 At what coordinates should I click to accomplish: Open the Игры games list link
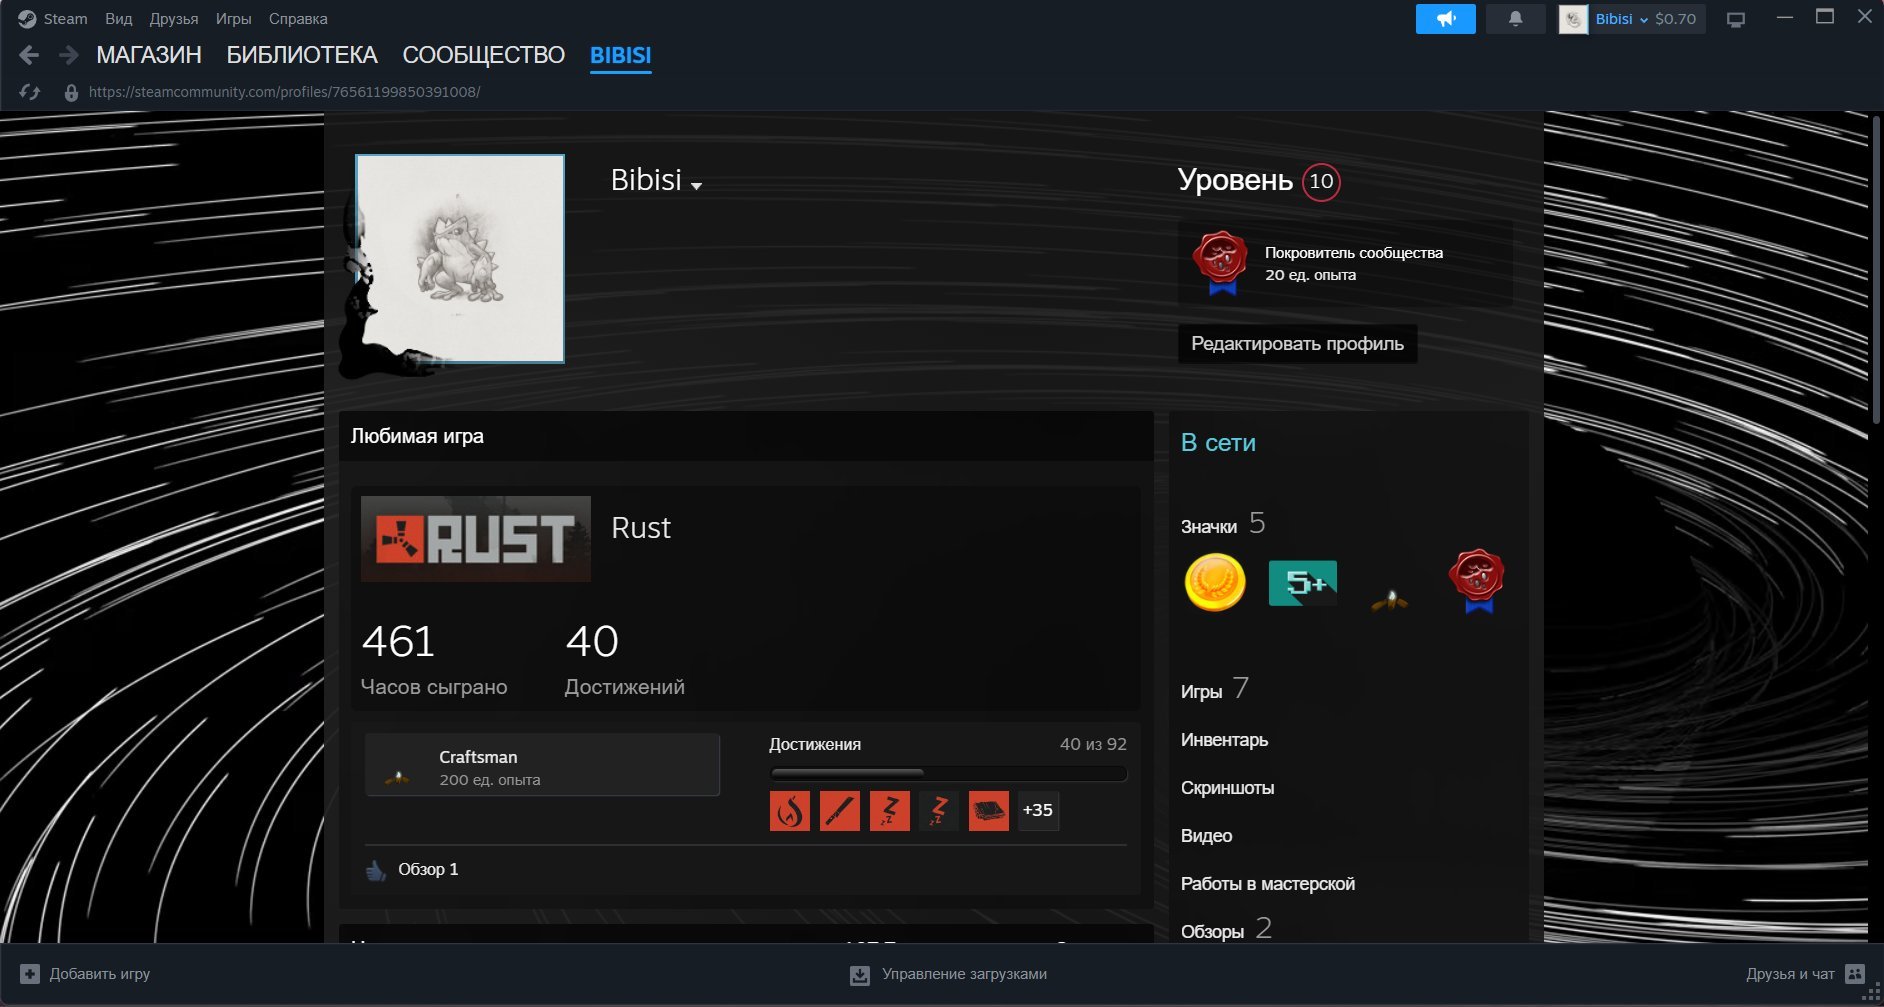1201,692
